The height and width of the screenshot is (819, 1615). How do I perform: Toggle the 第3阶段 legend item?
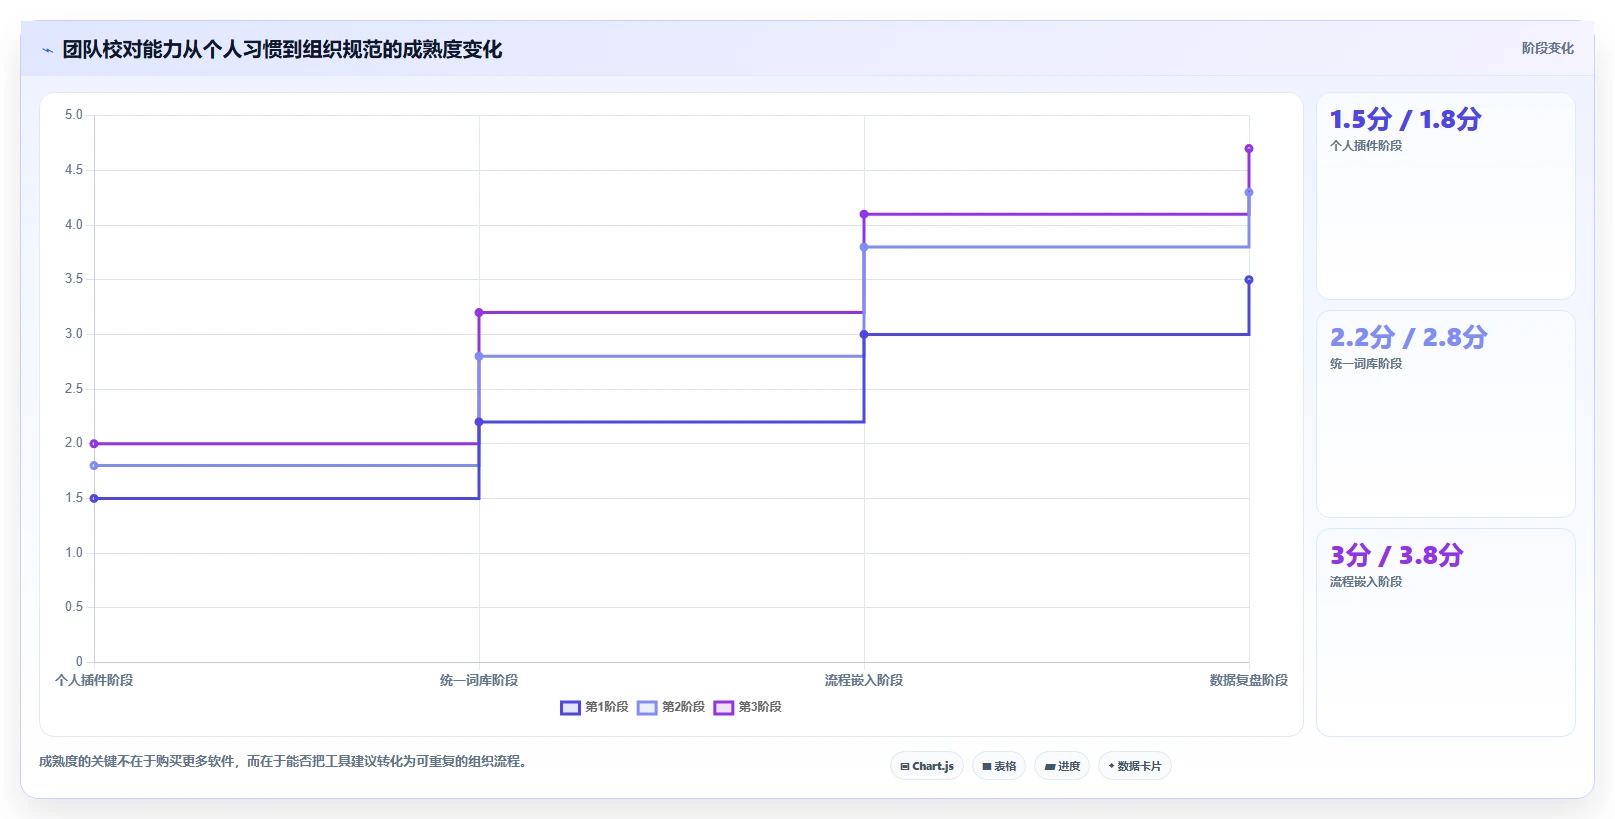click(x=748, y=707)
